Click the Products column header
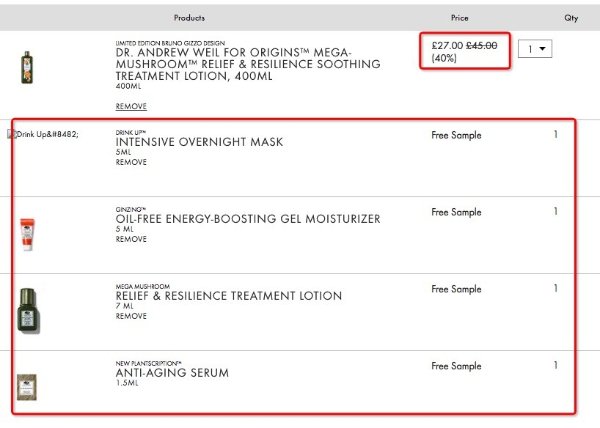 [x=189, y=18]
